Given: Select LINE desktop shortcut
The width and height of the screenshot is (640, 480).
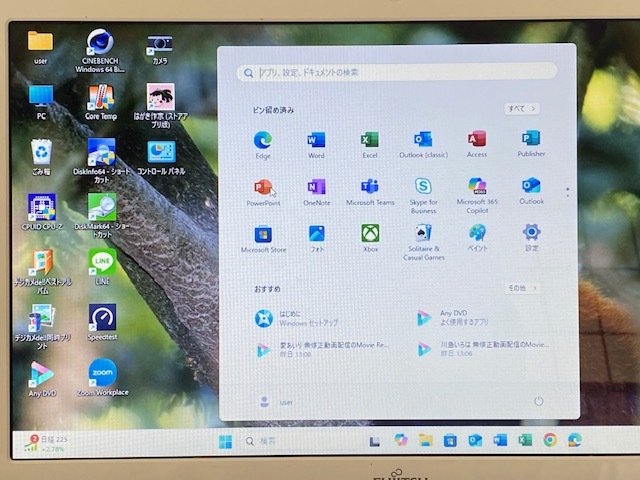Looking at the screenshot, I should (102, 267).
